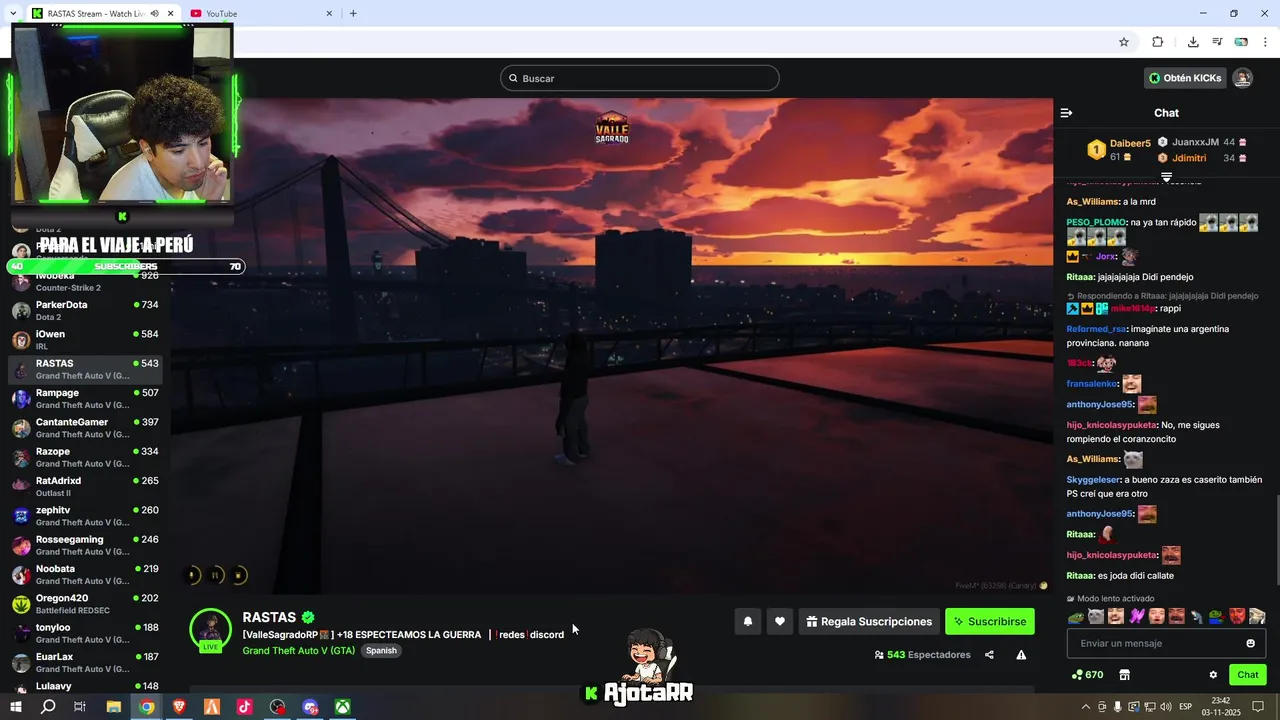
Task: Click the Spanish language tag
Action: [381, 650]
